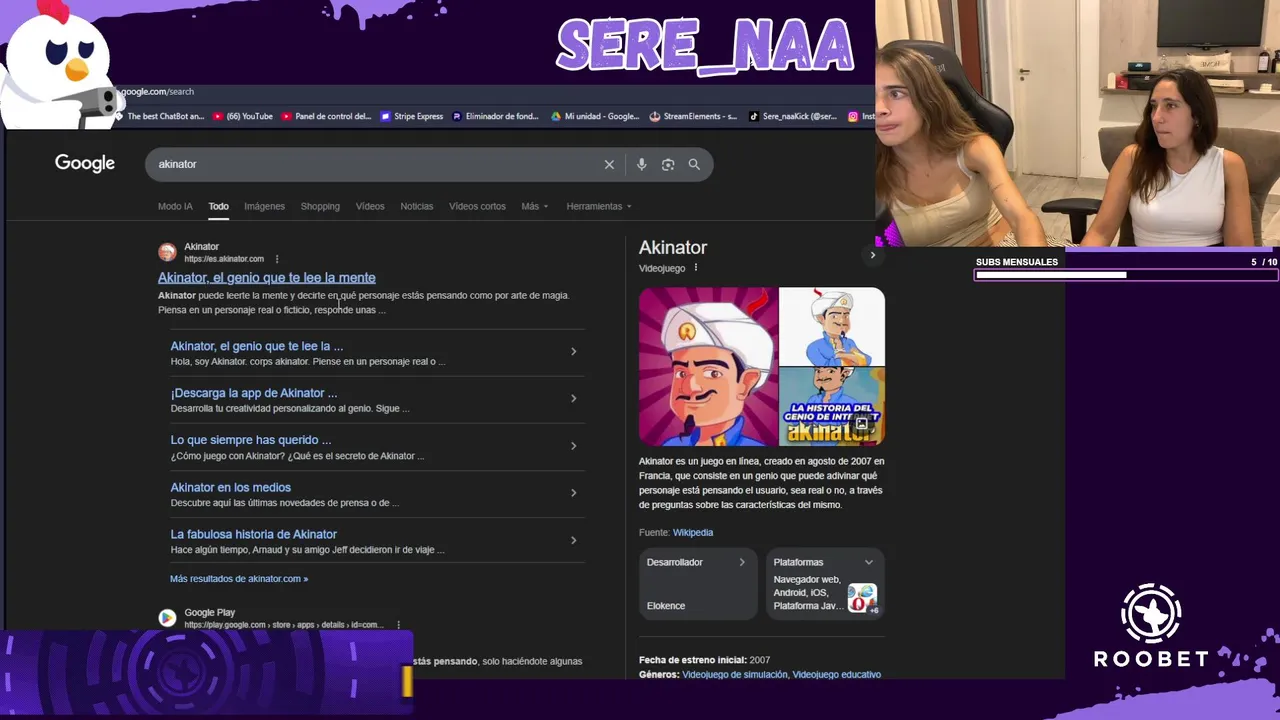This screenshot has width=1280, height=720.
Task: Expand the Plataformas card chevron
Action: [868, 562]
